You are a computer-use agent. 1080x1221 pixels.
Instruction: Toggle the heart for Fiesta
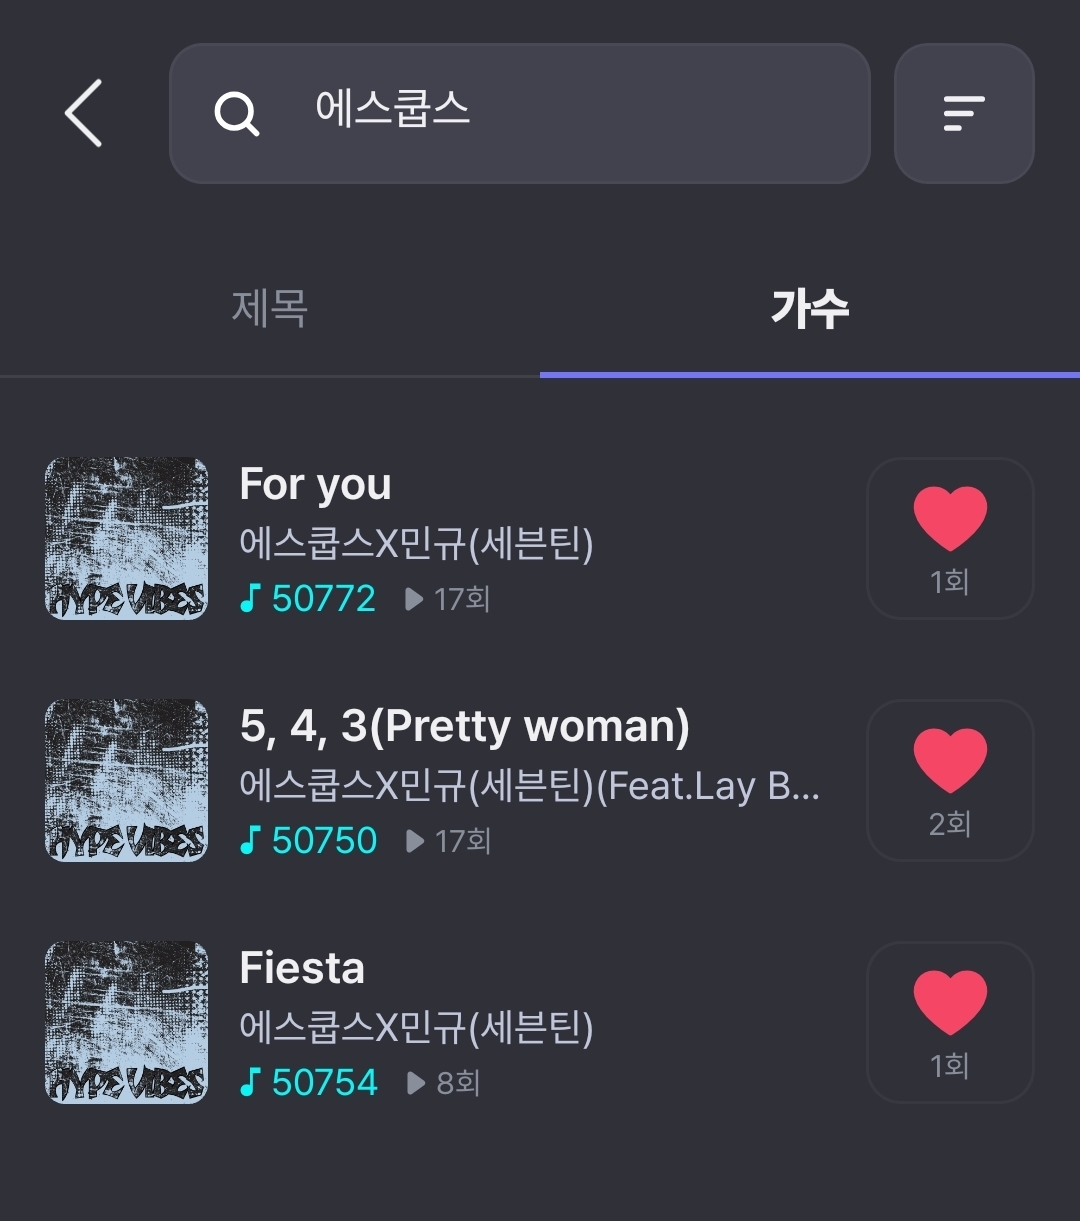tap(949, 1004)
